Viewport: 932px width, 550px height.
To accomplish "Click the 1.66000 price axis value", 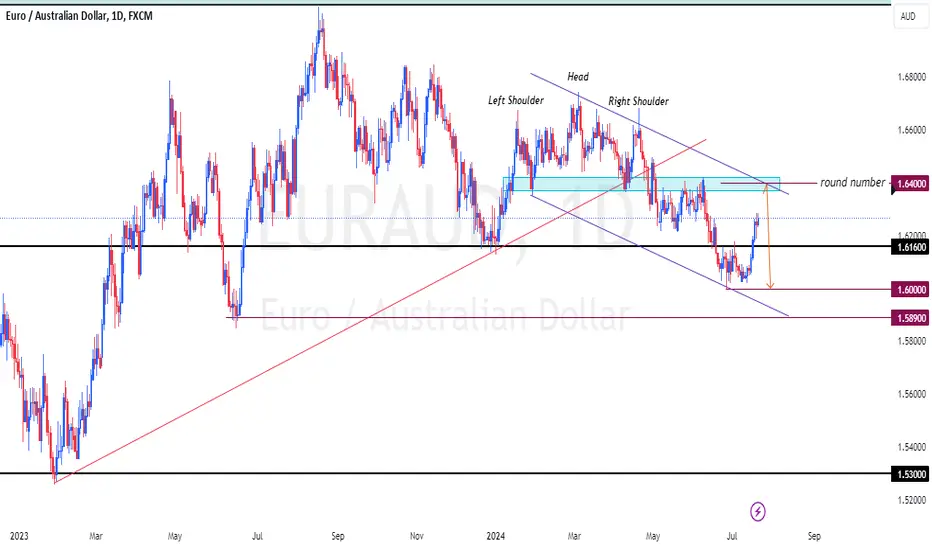I will pyautogui.click(x=911, y=130).
